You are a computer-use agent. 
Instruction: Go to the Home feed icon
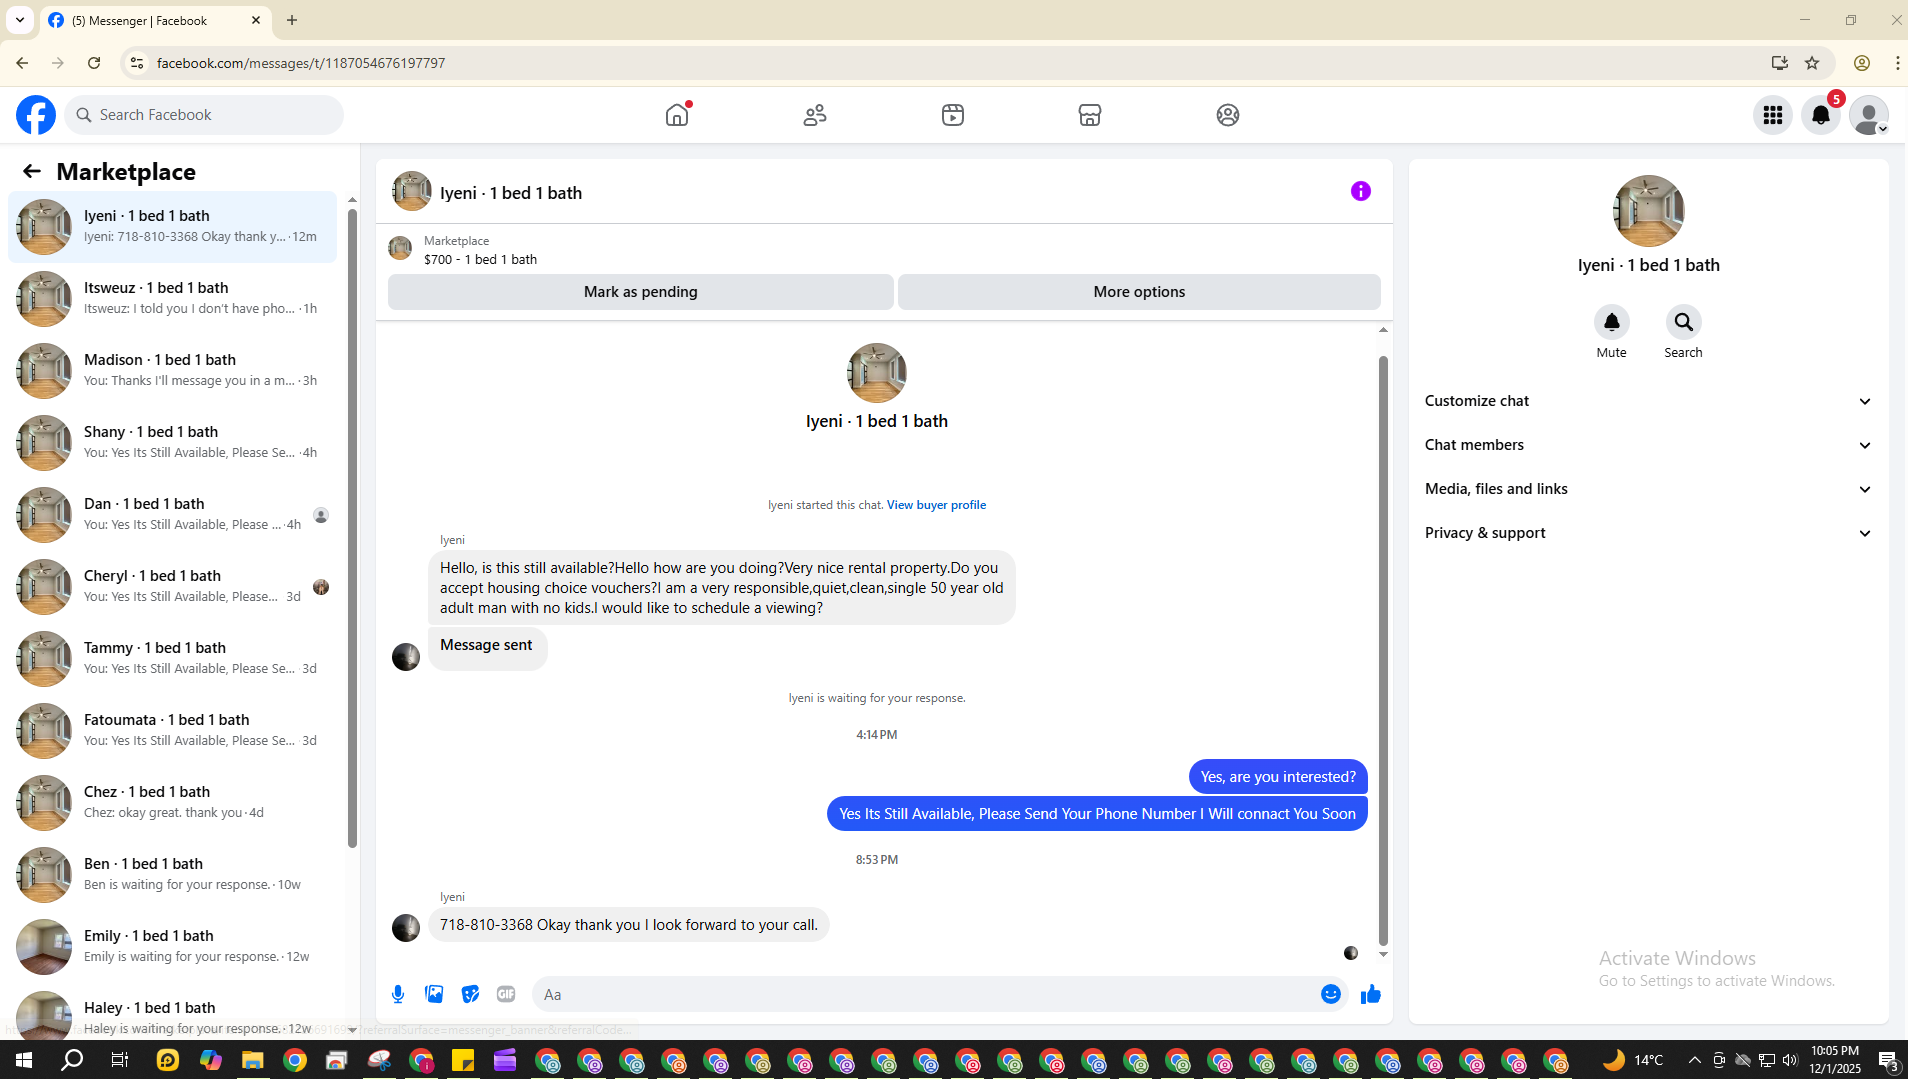pos(677,115)
